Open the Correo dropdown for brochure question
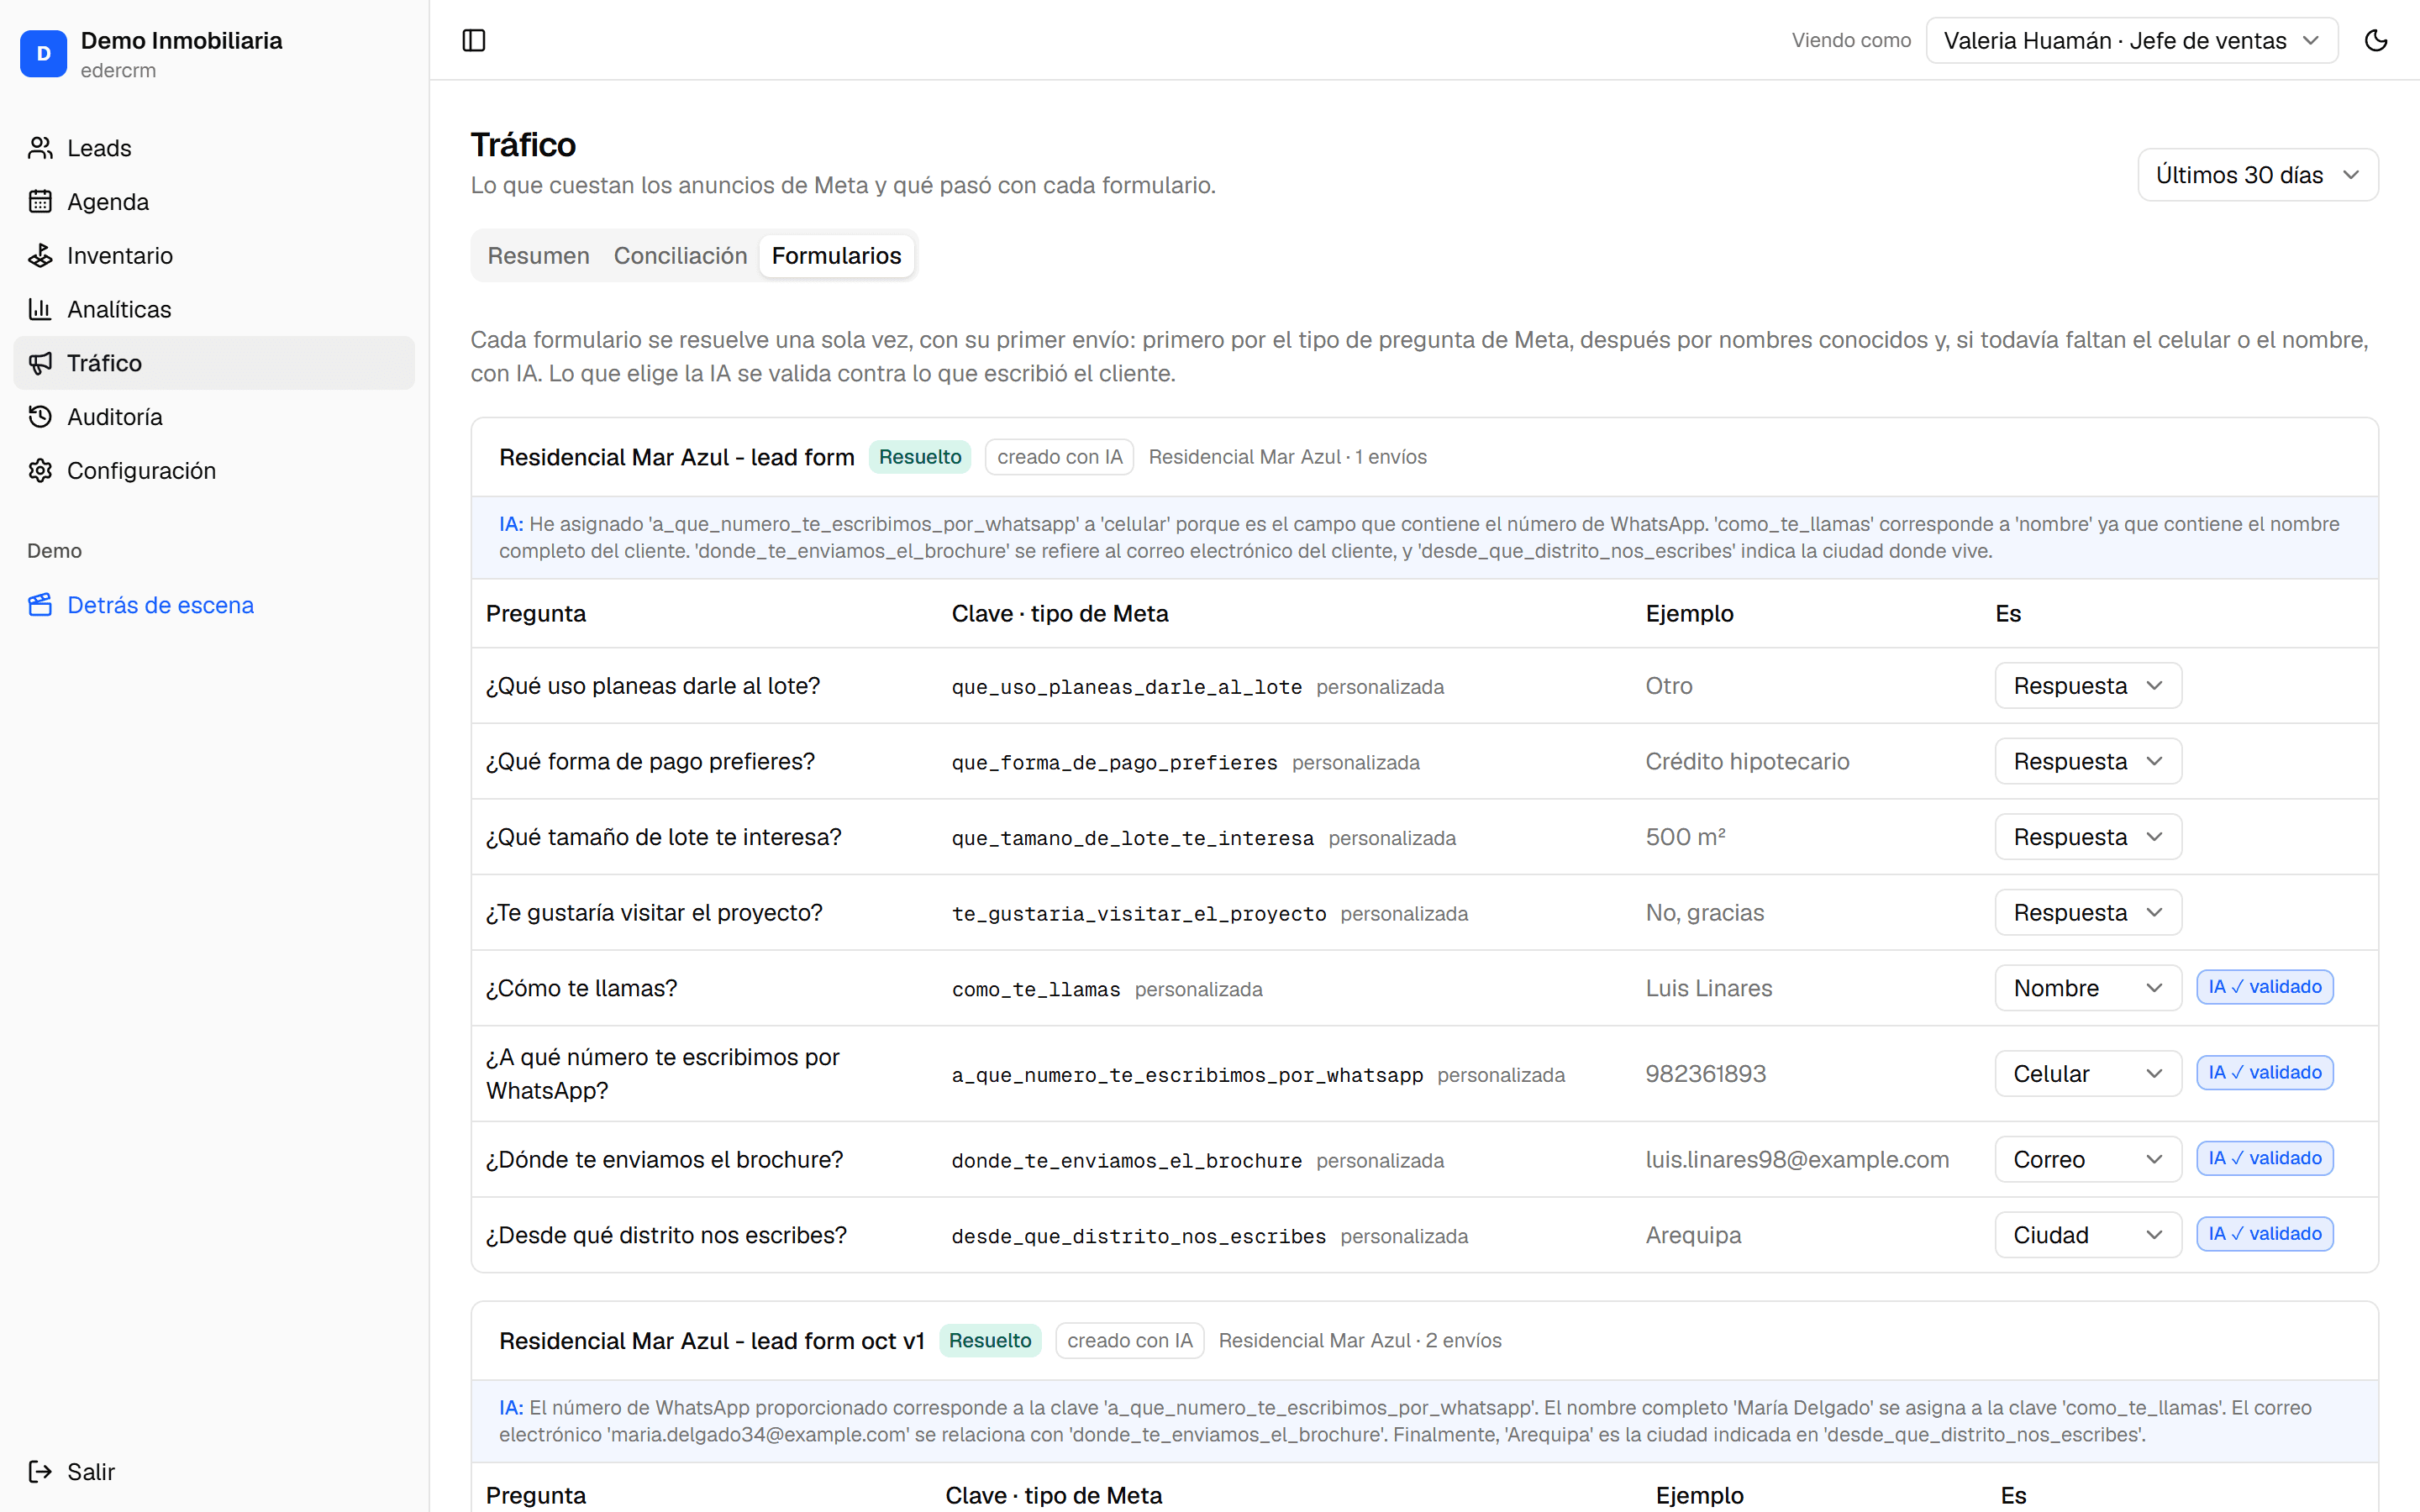 [2087, 1160]
